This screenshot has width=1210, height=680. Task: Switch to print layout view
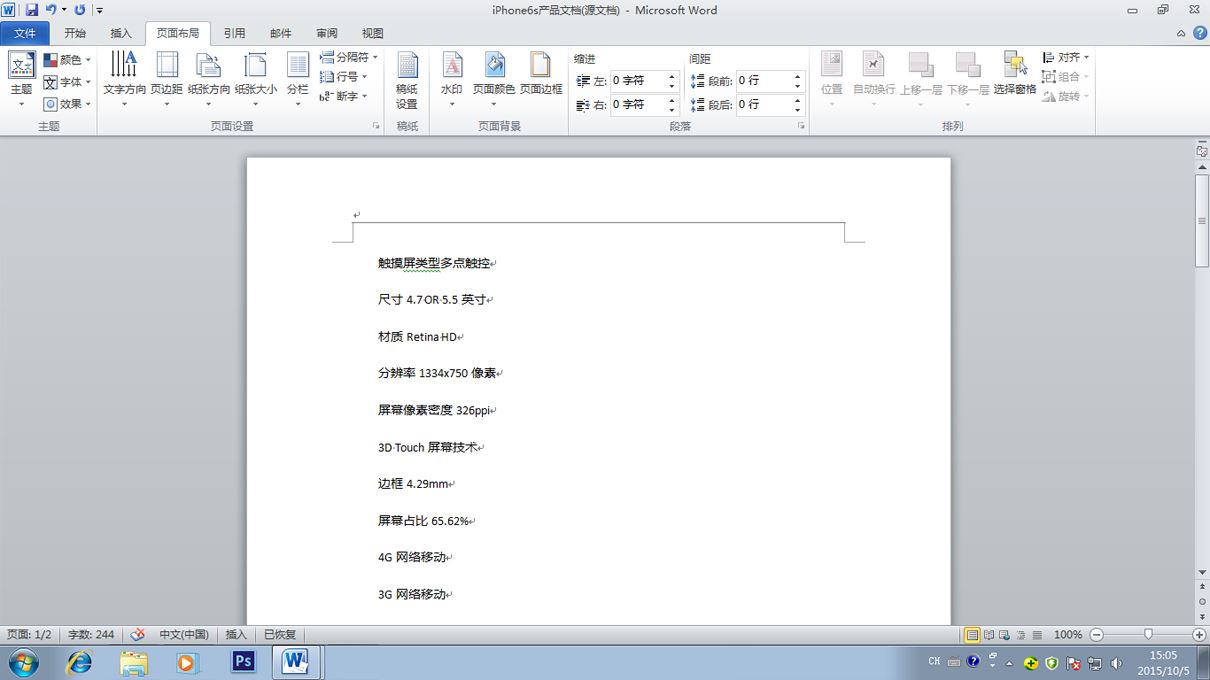click(x=972, y=635)
